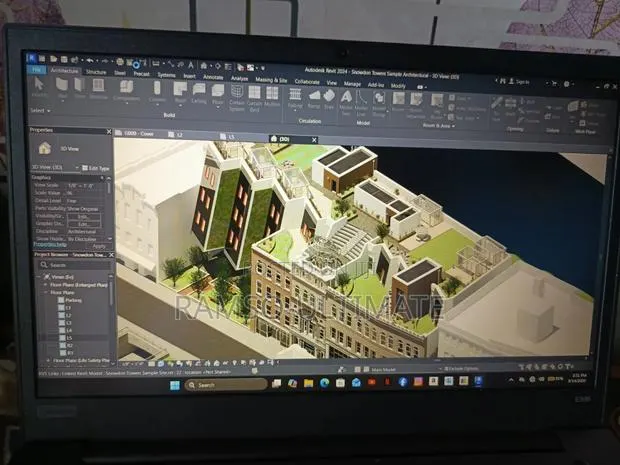Click the Text tool in quick access toolbar

coord(191,65)
